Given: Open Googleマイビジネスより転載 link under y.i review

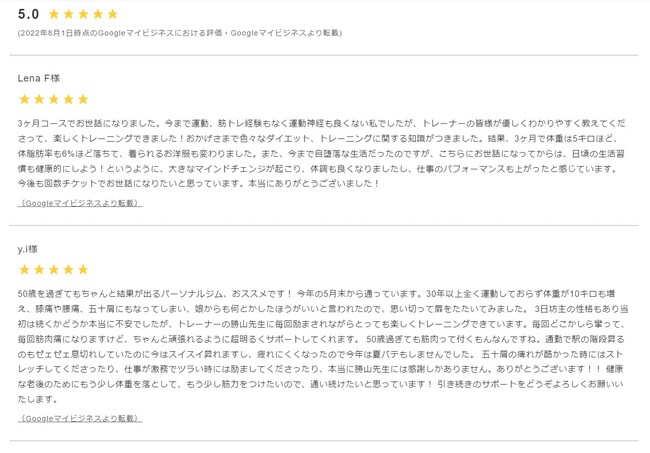Looking at the screenshot, I should point(80,419).
